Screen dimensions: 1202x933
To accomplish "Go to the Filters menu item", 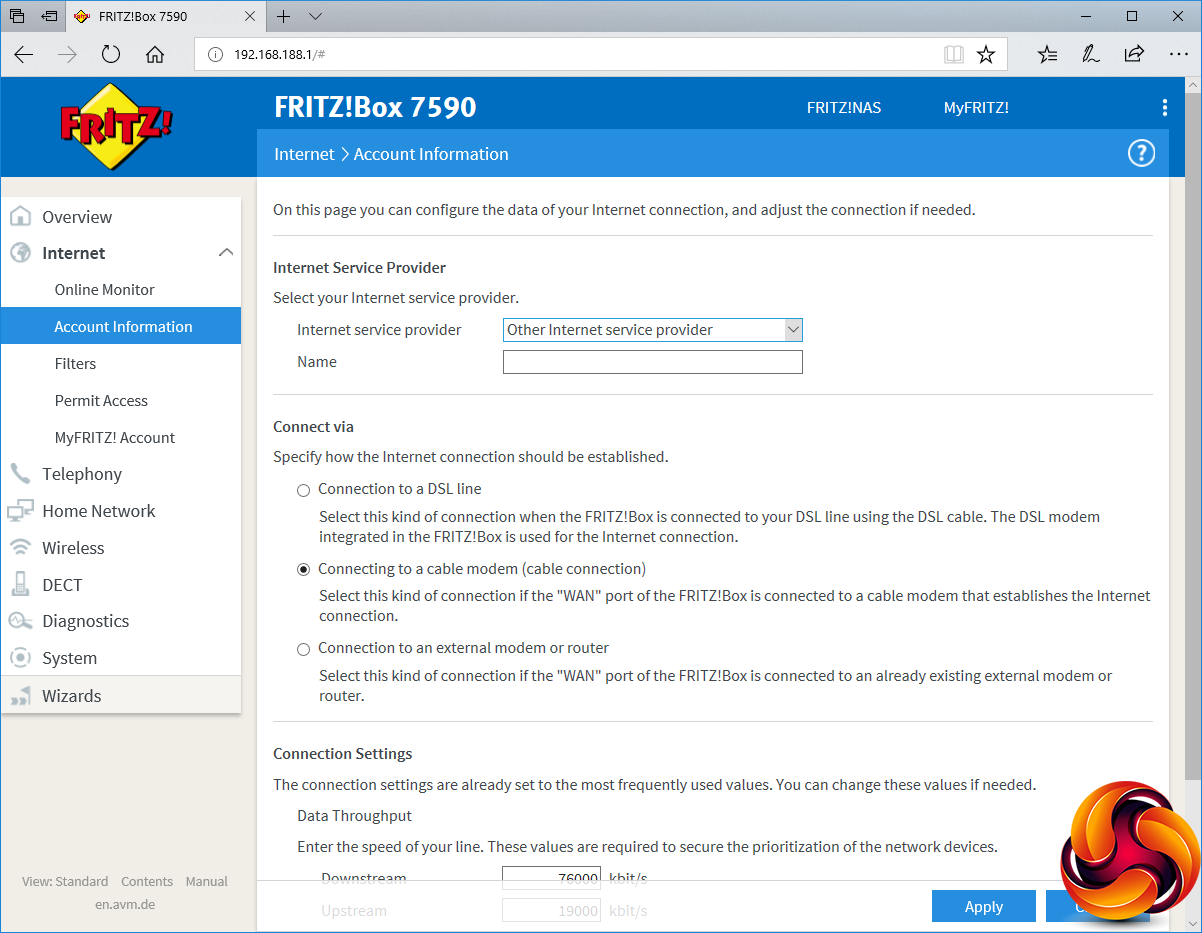I will click(76, 364).
